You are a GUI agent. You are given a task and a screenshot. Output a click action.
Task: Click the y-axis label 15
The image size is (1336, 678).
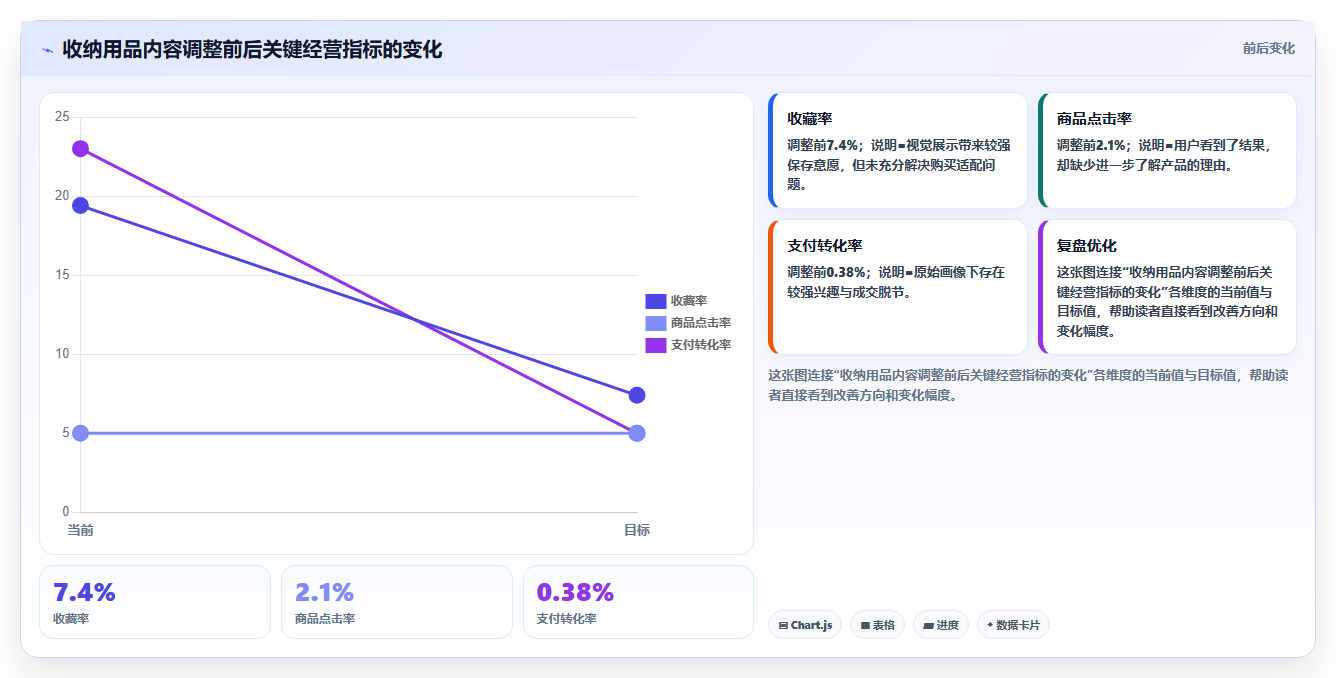(x=62, y=275)
